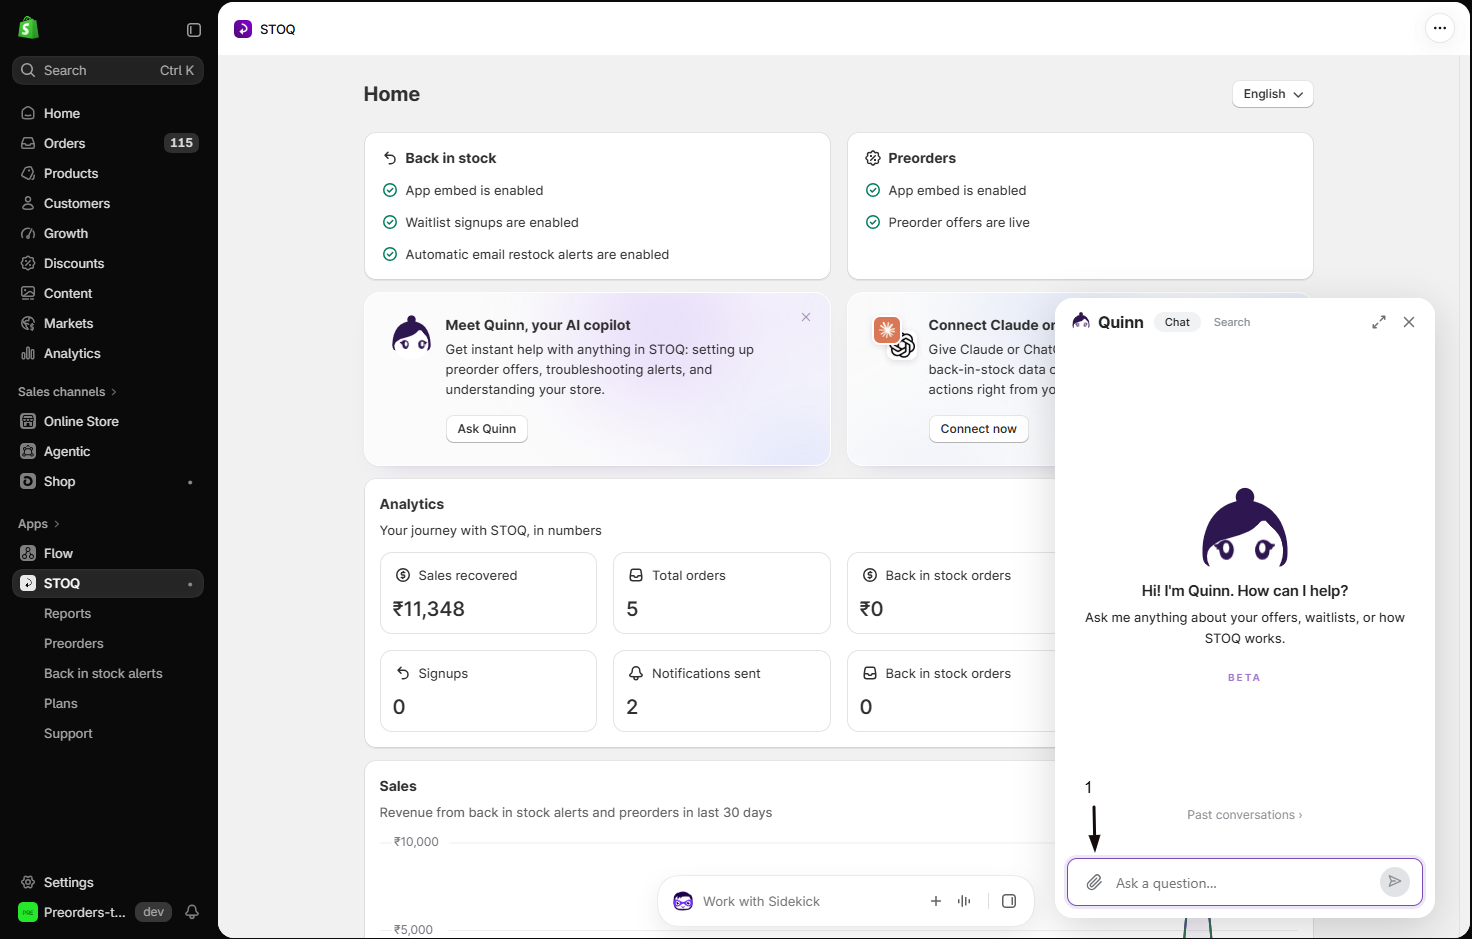The width and height of the screenshot is (1472, 939).
Task: Close the Quinn chat panel
Action: 1409,322
